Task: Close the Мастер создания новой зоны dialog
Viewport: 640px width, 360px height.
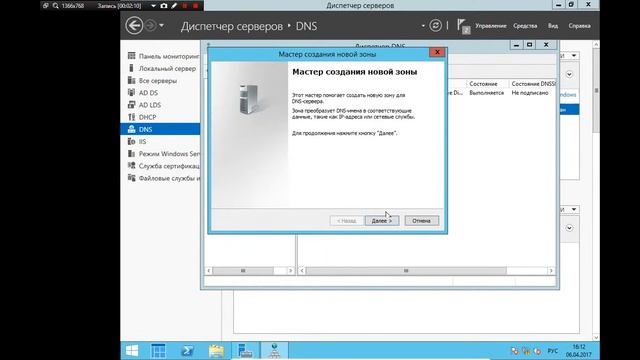Action: click(437, 52)
